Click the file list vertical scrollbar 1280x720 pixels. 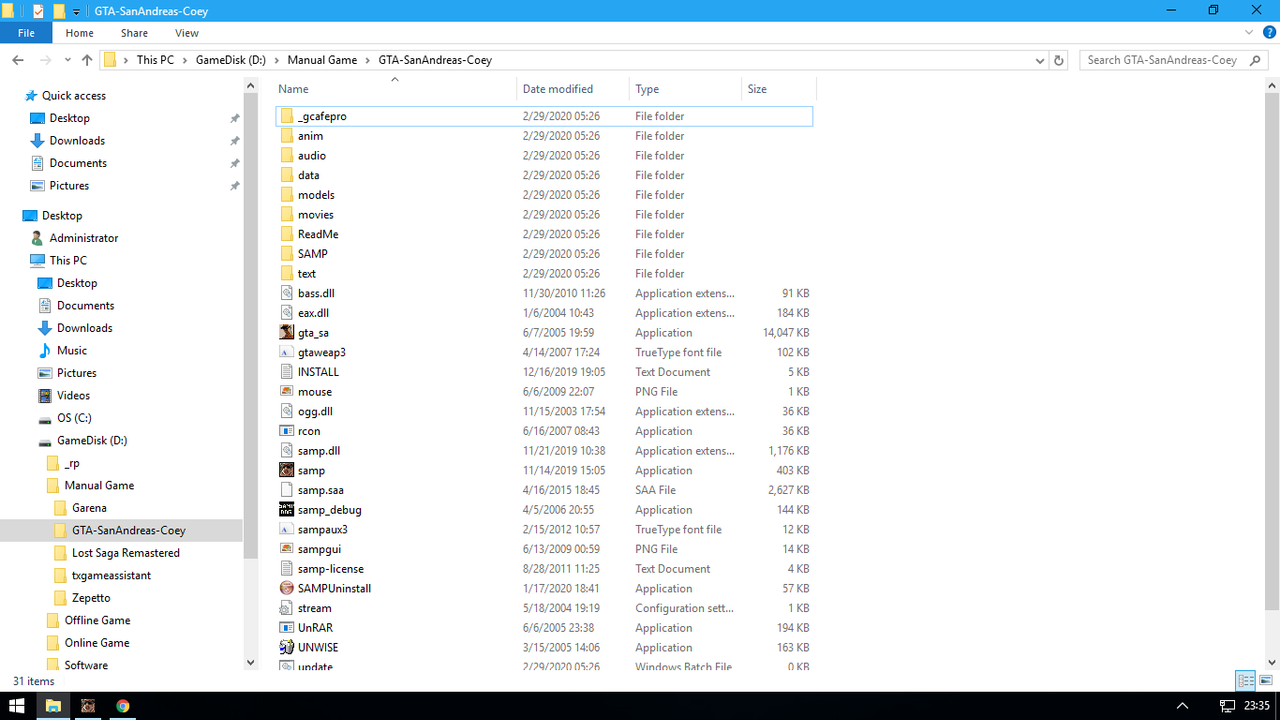click(1272, 350)
